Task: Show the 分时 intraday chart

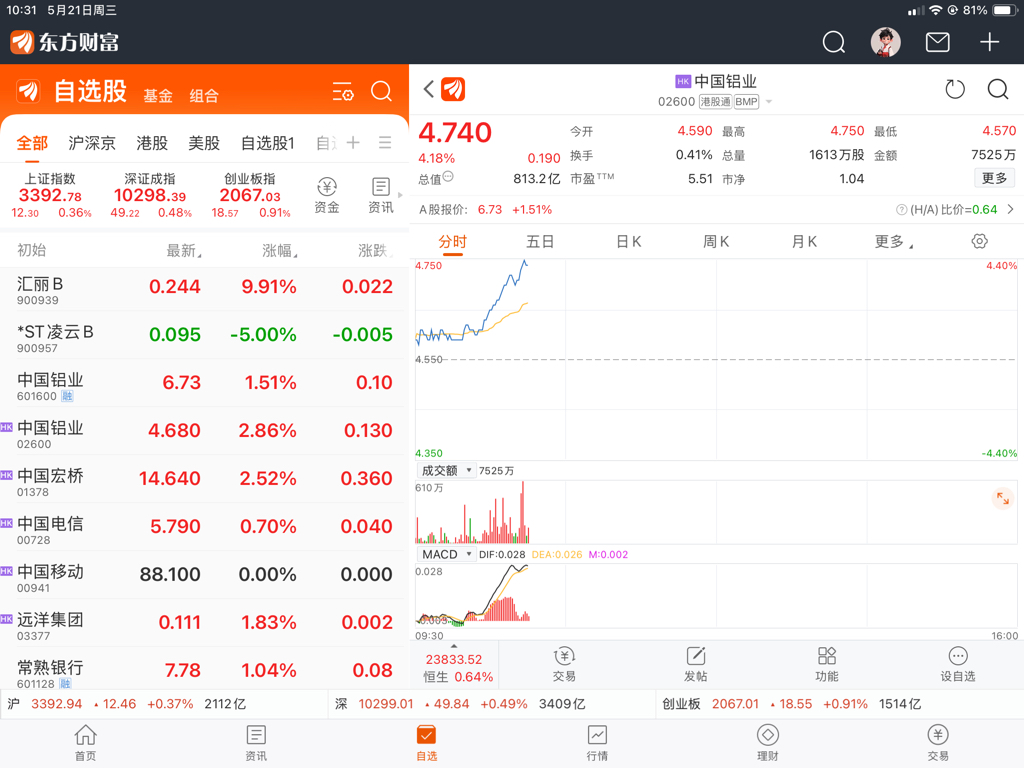Action: click(452, 242)
